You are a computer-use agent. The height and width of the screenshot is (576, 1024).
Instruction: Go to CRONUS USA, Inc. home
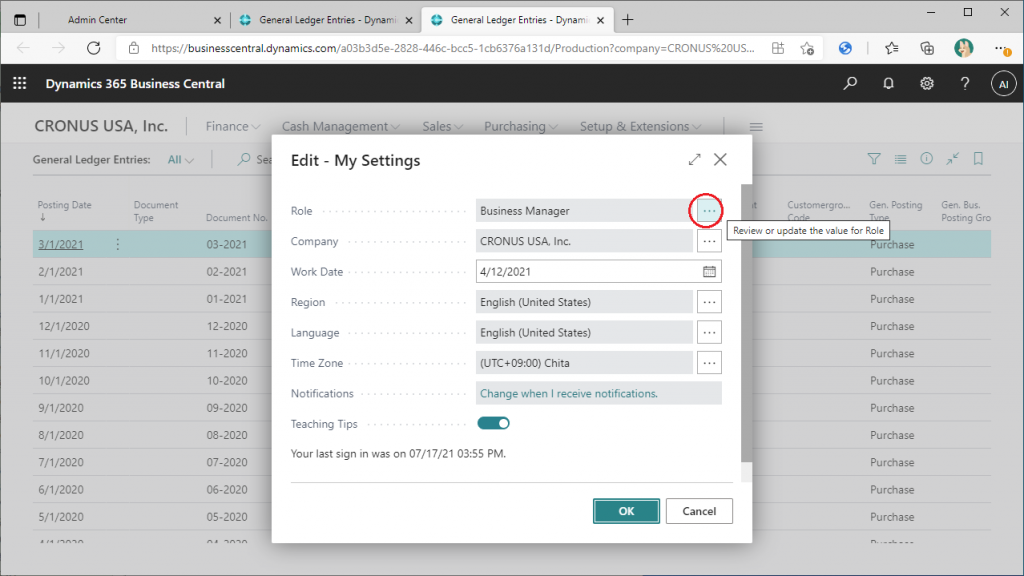pos(101,126)
